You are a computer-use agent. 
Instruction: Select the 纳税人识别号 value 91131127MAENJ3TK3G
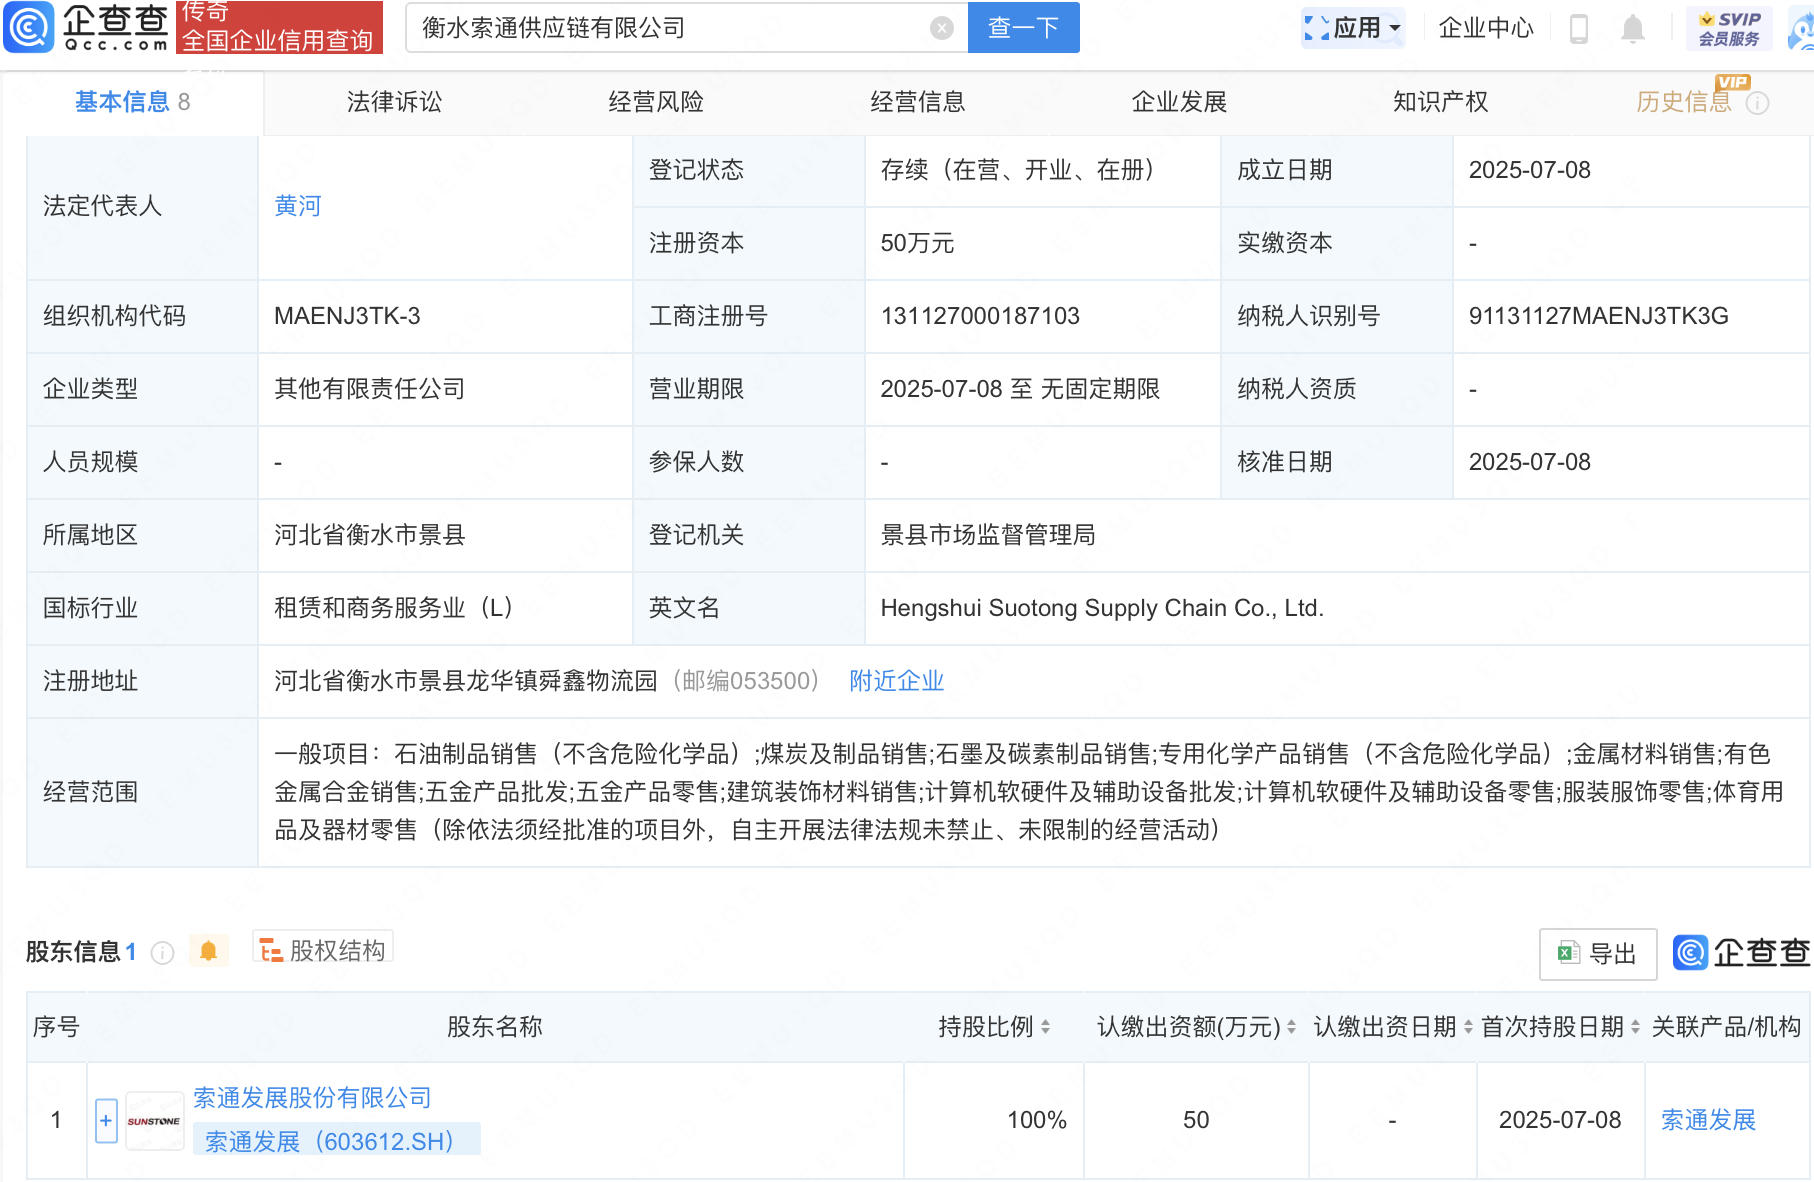point(1598,316)
